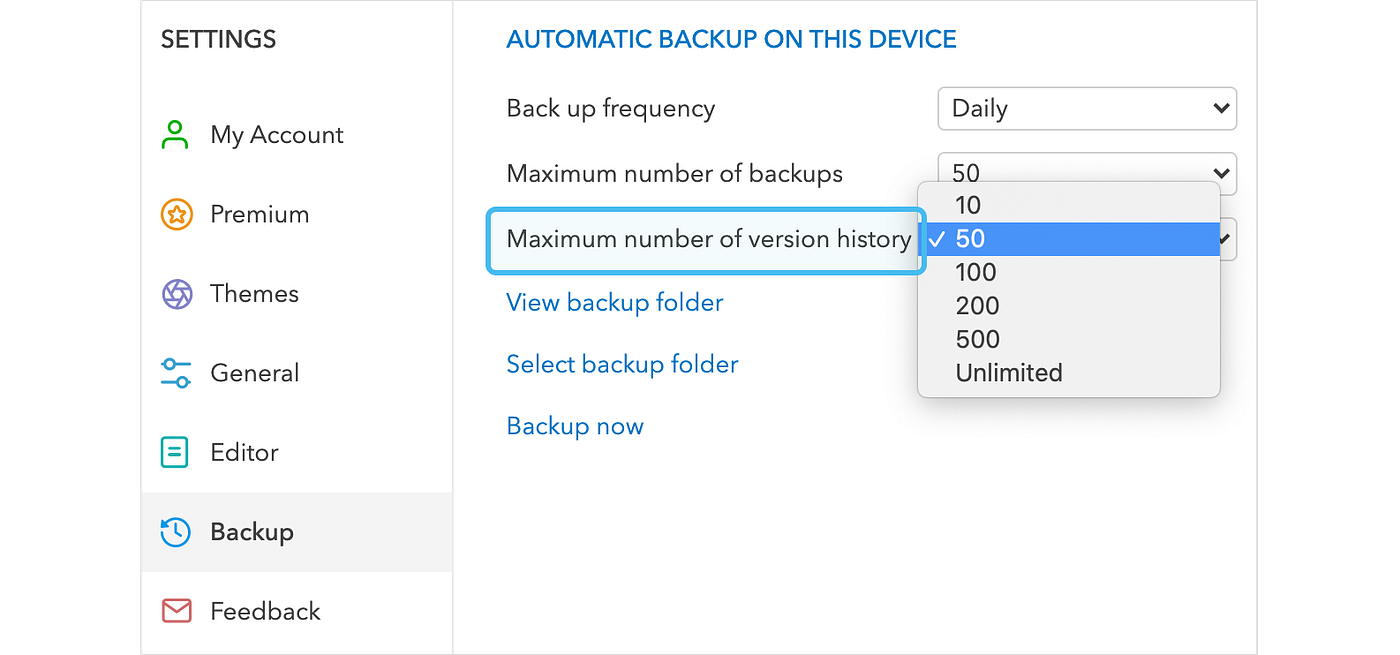1400x655 pixels.
Task: Click the Feedback envelope icon
Action: (x=176, y=611)
